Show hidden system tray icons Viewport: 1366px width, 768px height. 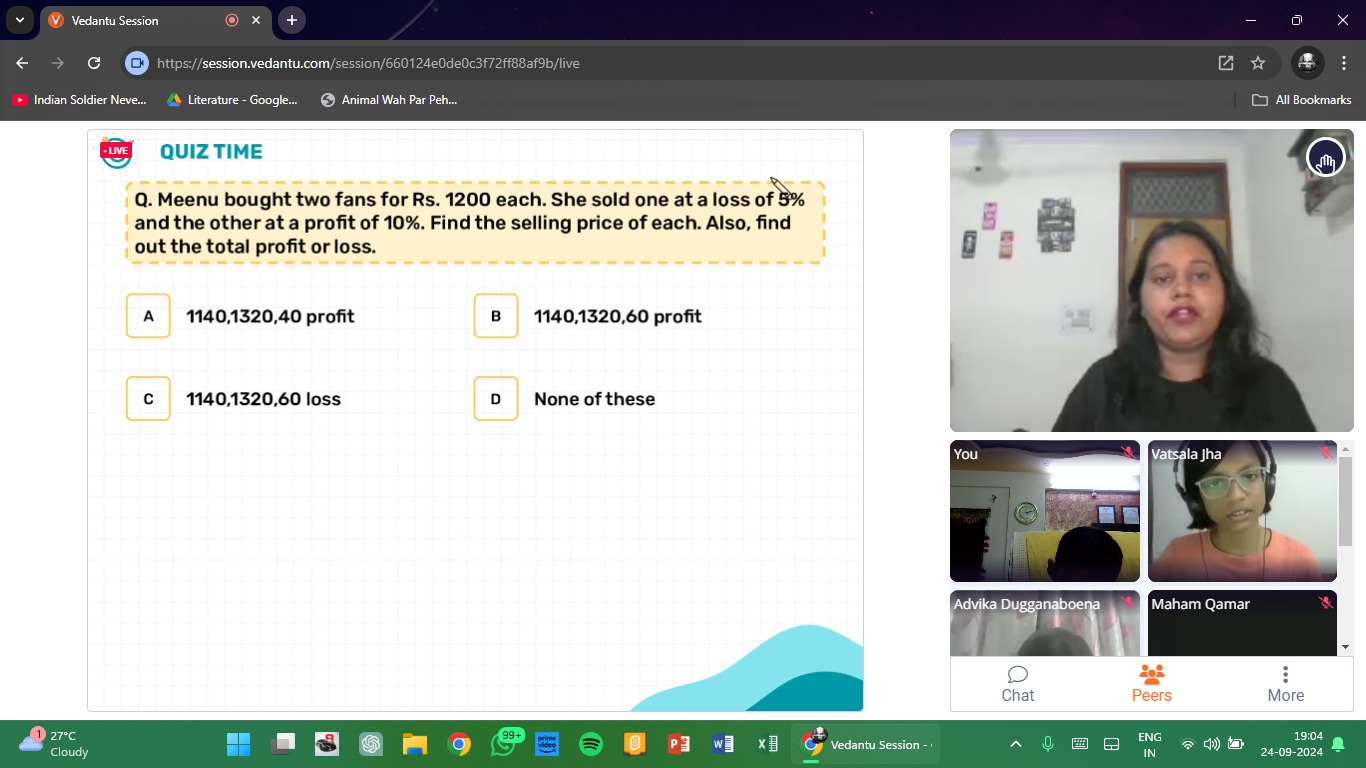tap(1016, 744)
